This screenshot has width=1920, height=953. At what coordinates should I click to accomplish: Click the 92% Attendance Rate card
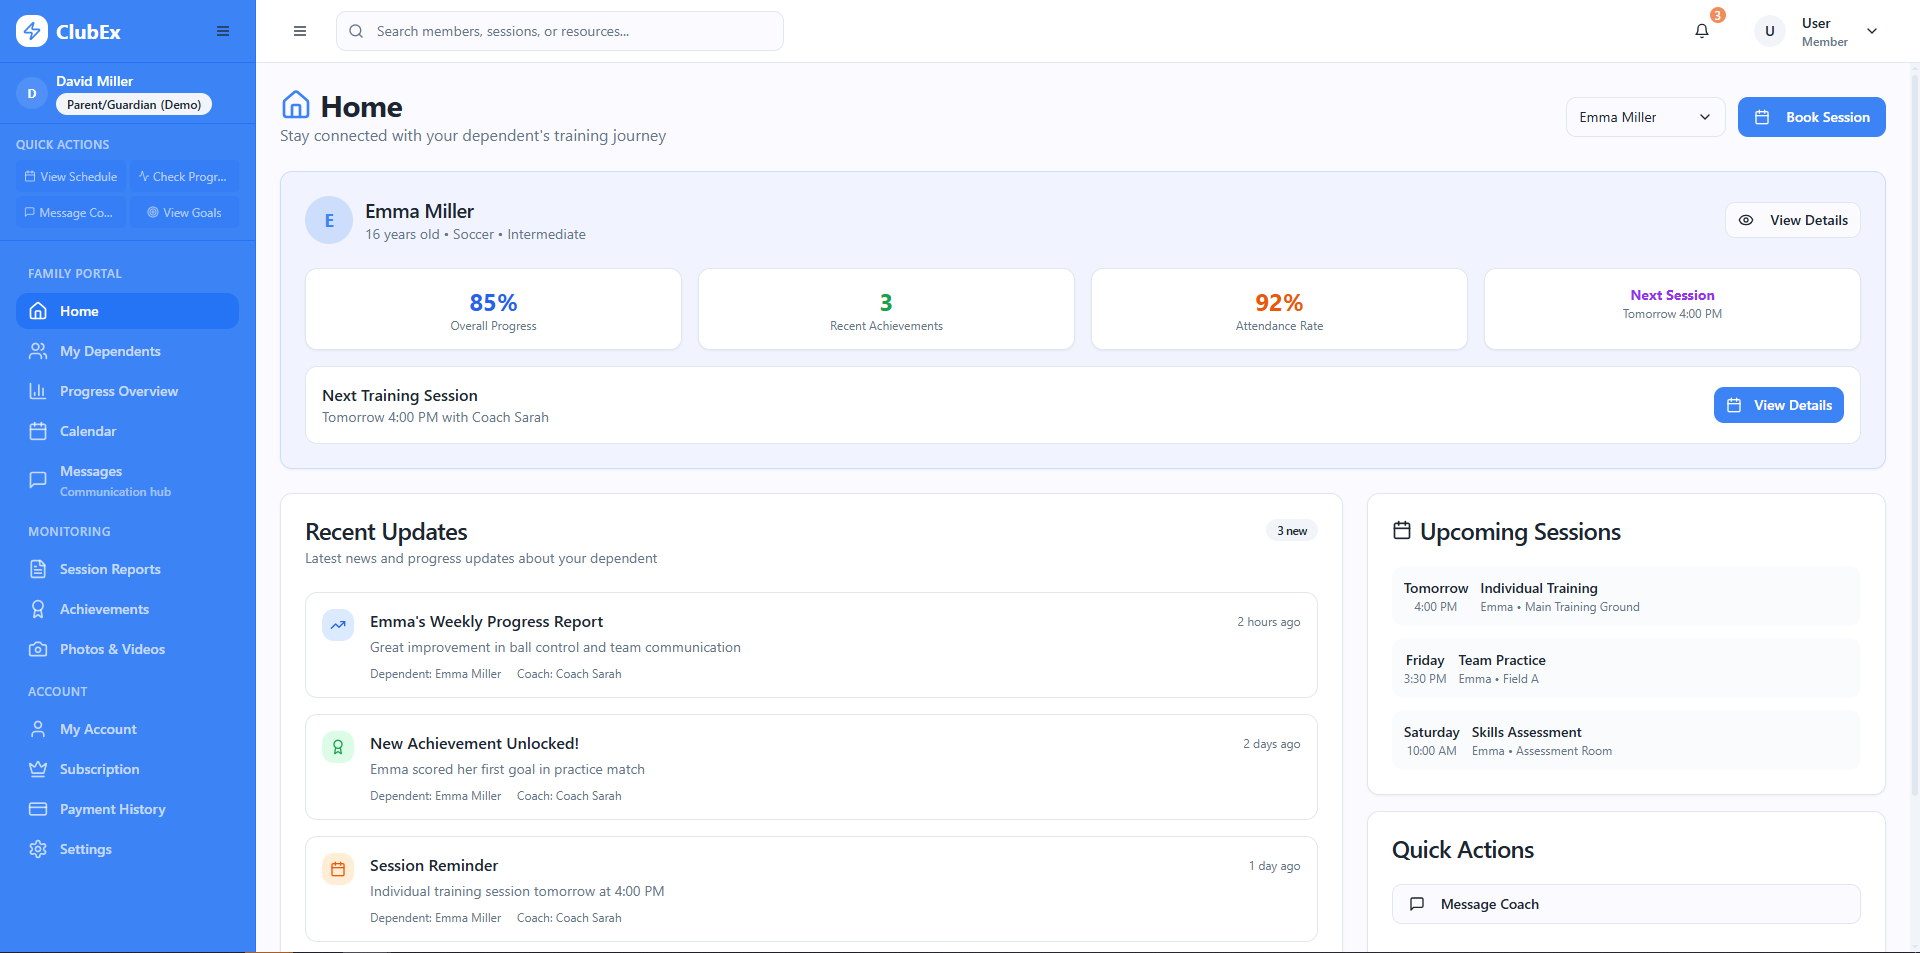(1279, 309)
